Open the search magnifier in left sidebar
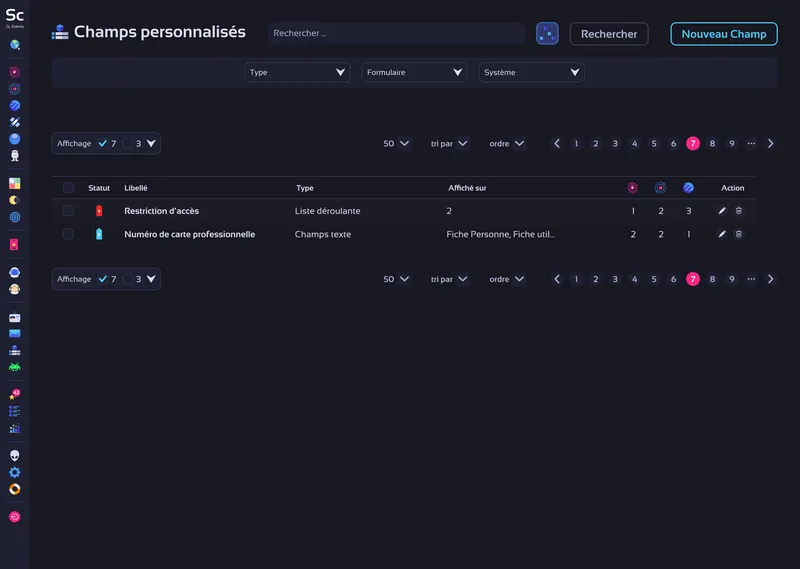Image resolution: width=800 pixels, height=569 pixels. pos(15,45)
